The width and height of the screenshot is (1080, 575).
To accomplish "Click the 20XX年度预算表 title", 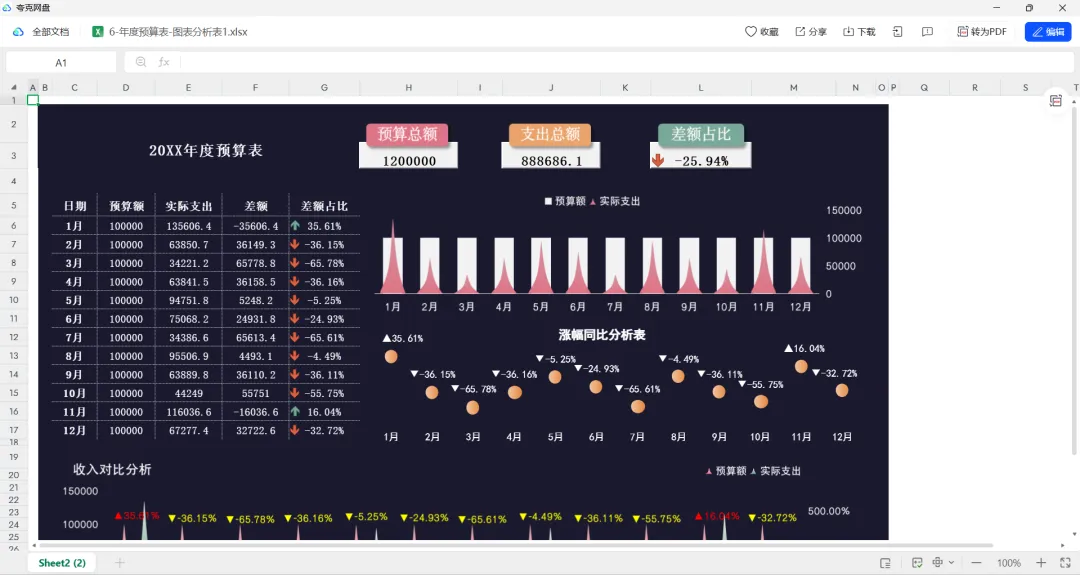I will tap(206, 150).
